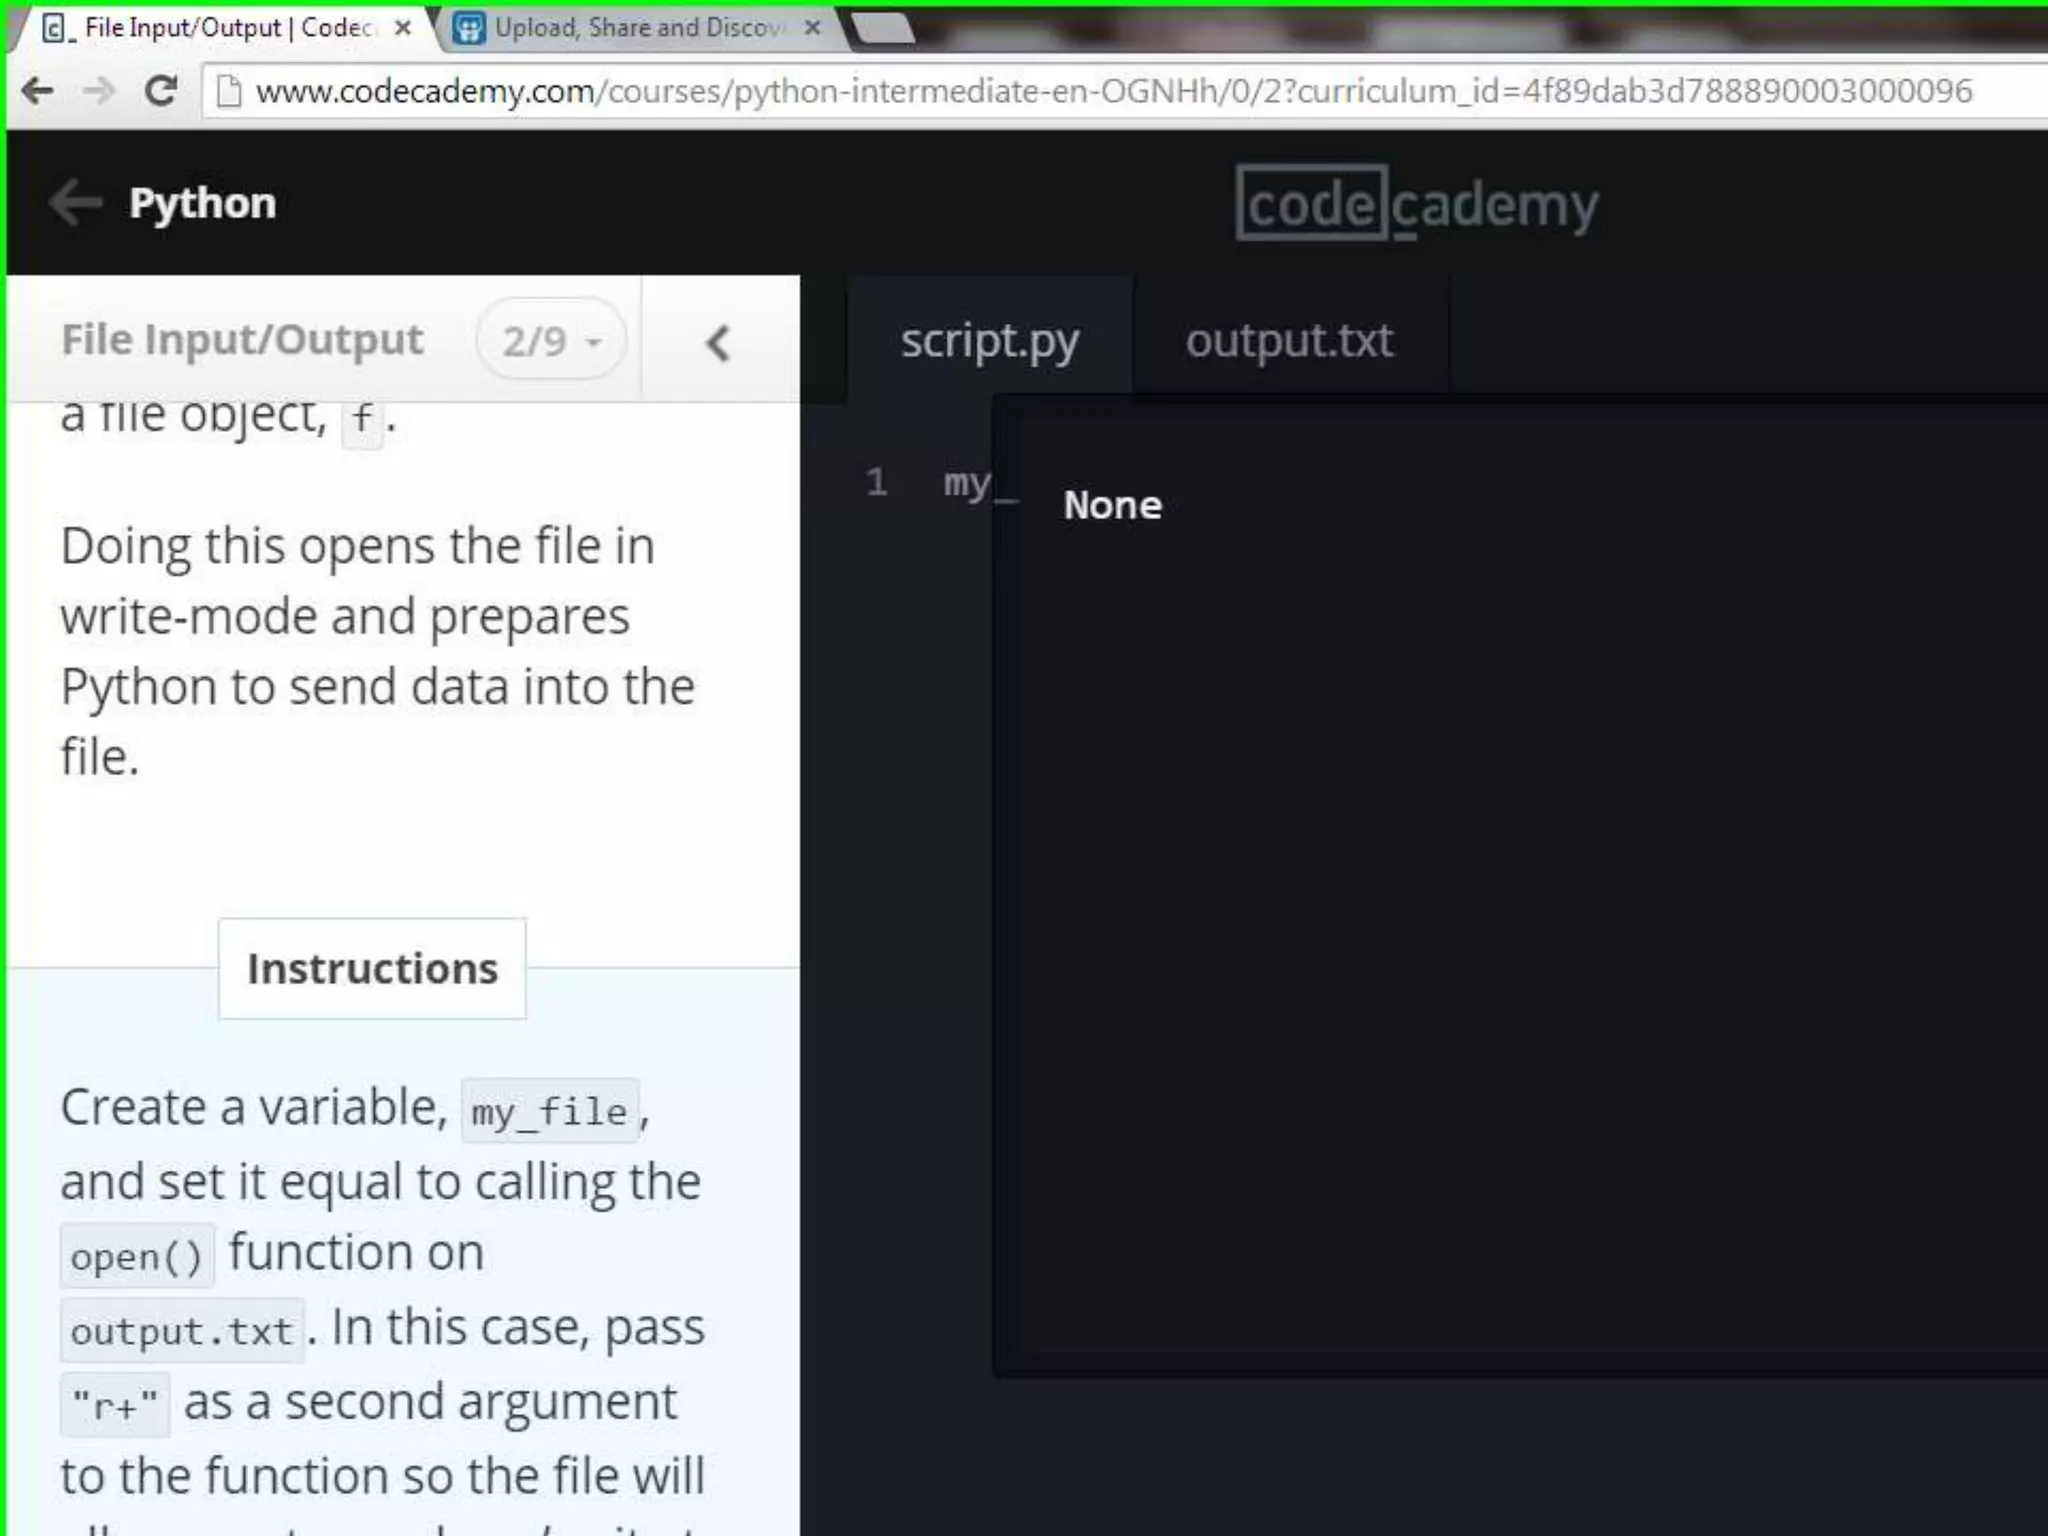Screen dimensions: 2048x1536
Task: Click the Python course title
Action: (202, 203)
